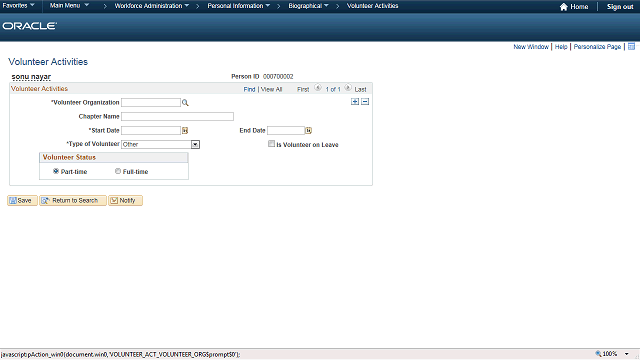
Task: Select Volunteer Activities breadcrumb item
Action: tap(372, 6)
